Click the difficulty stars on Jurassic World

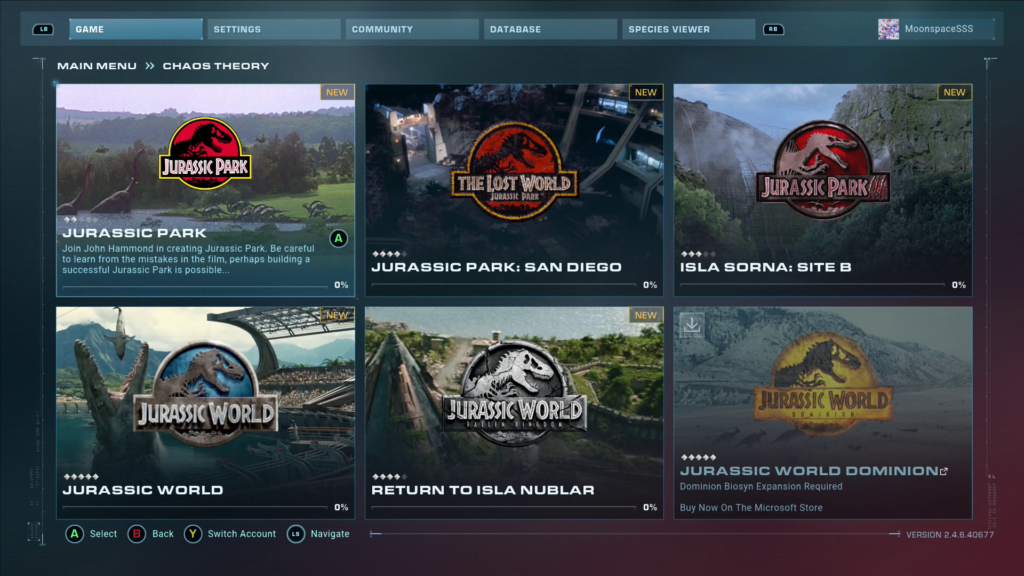(81, 477)
